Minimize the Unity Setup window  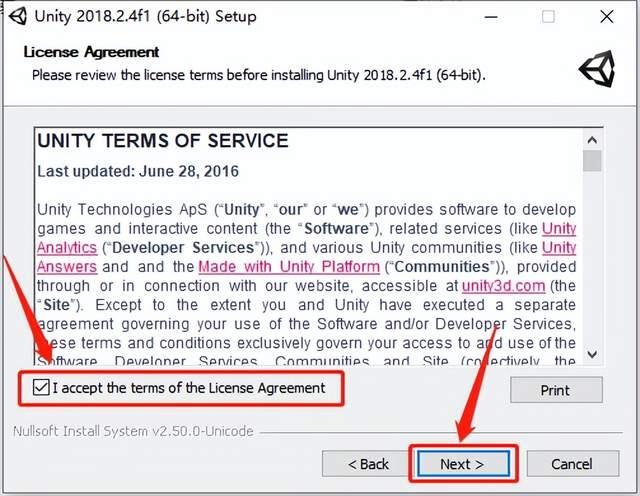tap(491, 17)
